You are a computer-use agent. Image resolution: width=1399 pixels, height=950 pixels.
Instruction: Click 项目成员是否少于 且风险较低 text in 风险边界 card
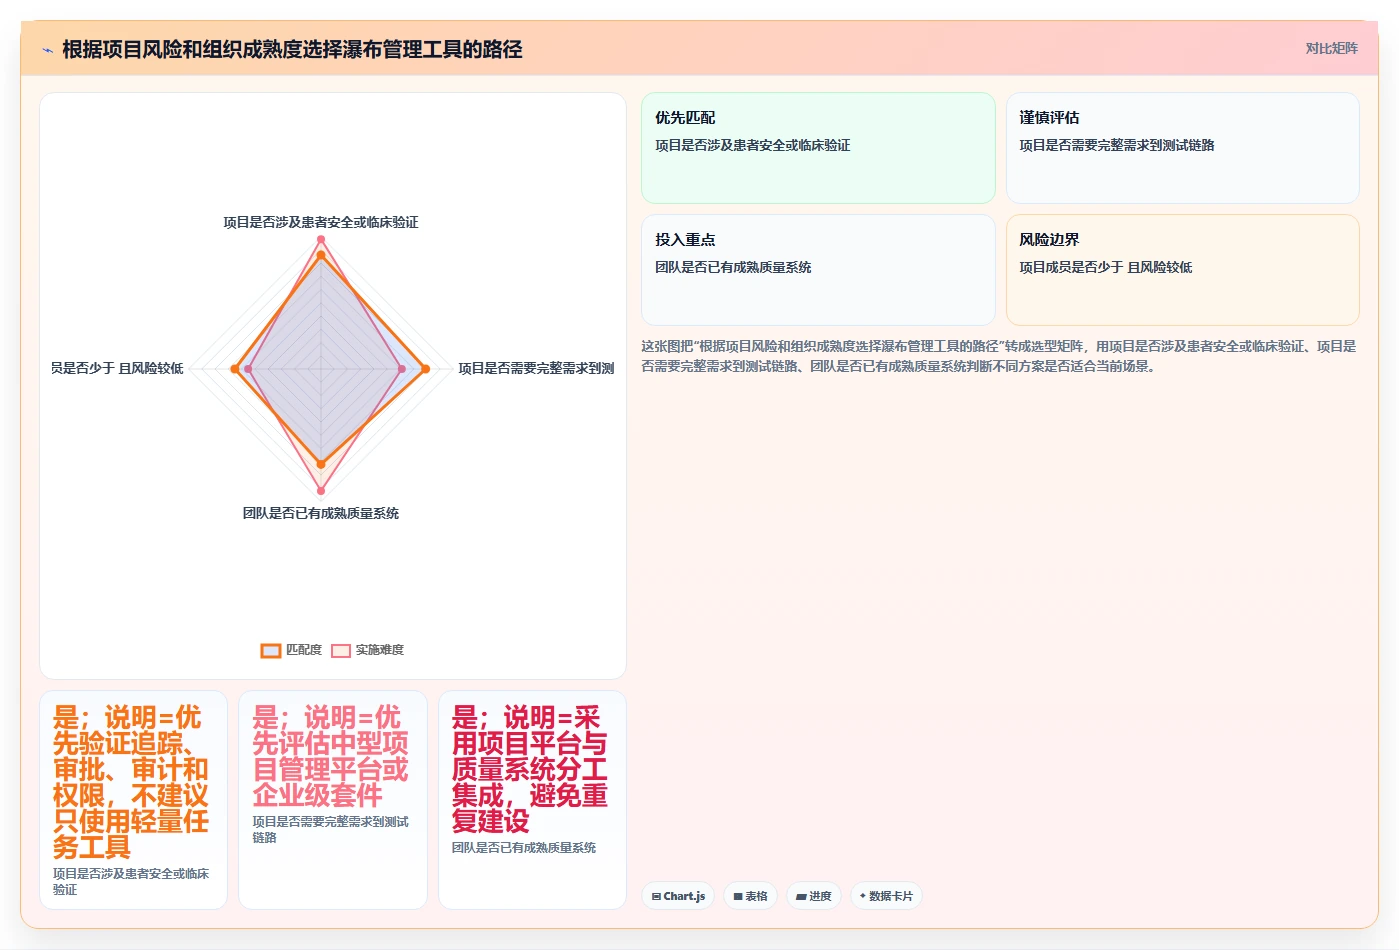[x=1105, y=267]
